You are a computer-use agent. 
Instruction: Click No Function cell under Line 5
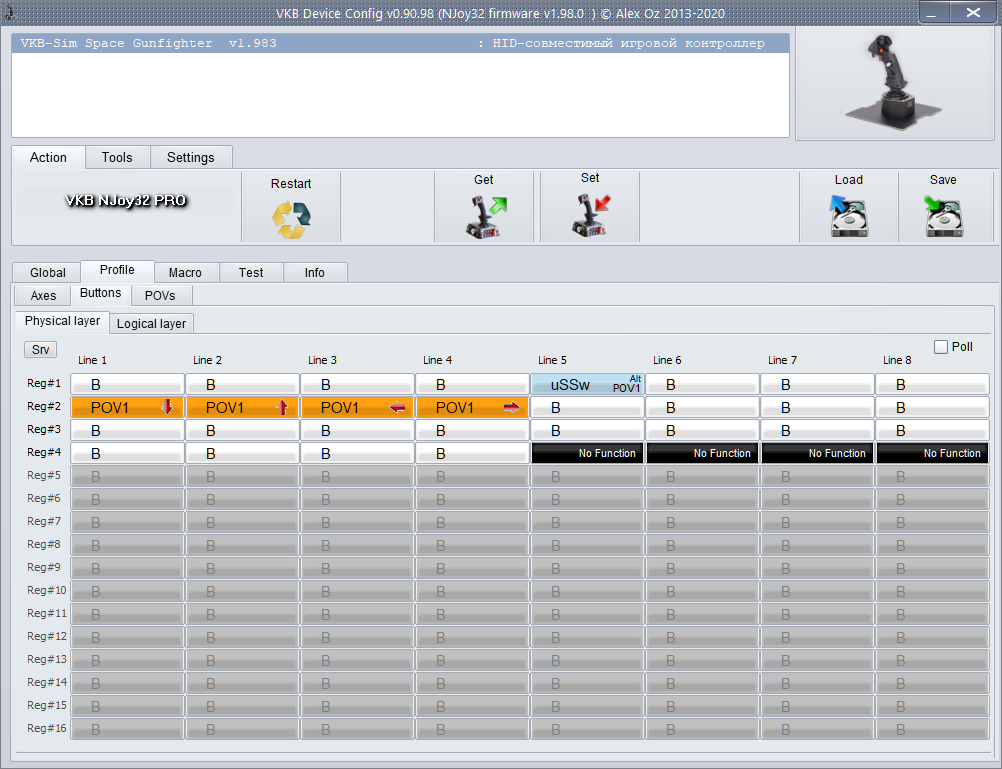(587, 453)
